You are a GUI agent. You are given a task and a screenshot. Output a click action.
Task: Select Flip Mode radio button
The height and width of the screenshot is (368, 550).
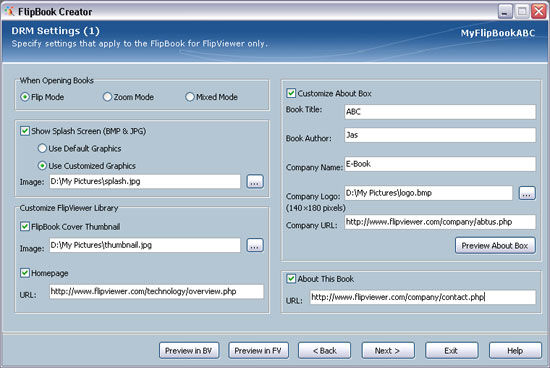click(x=25, y=97)
